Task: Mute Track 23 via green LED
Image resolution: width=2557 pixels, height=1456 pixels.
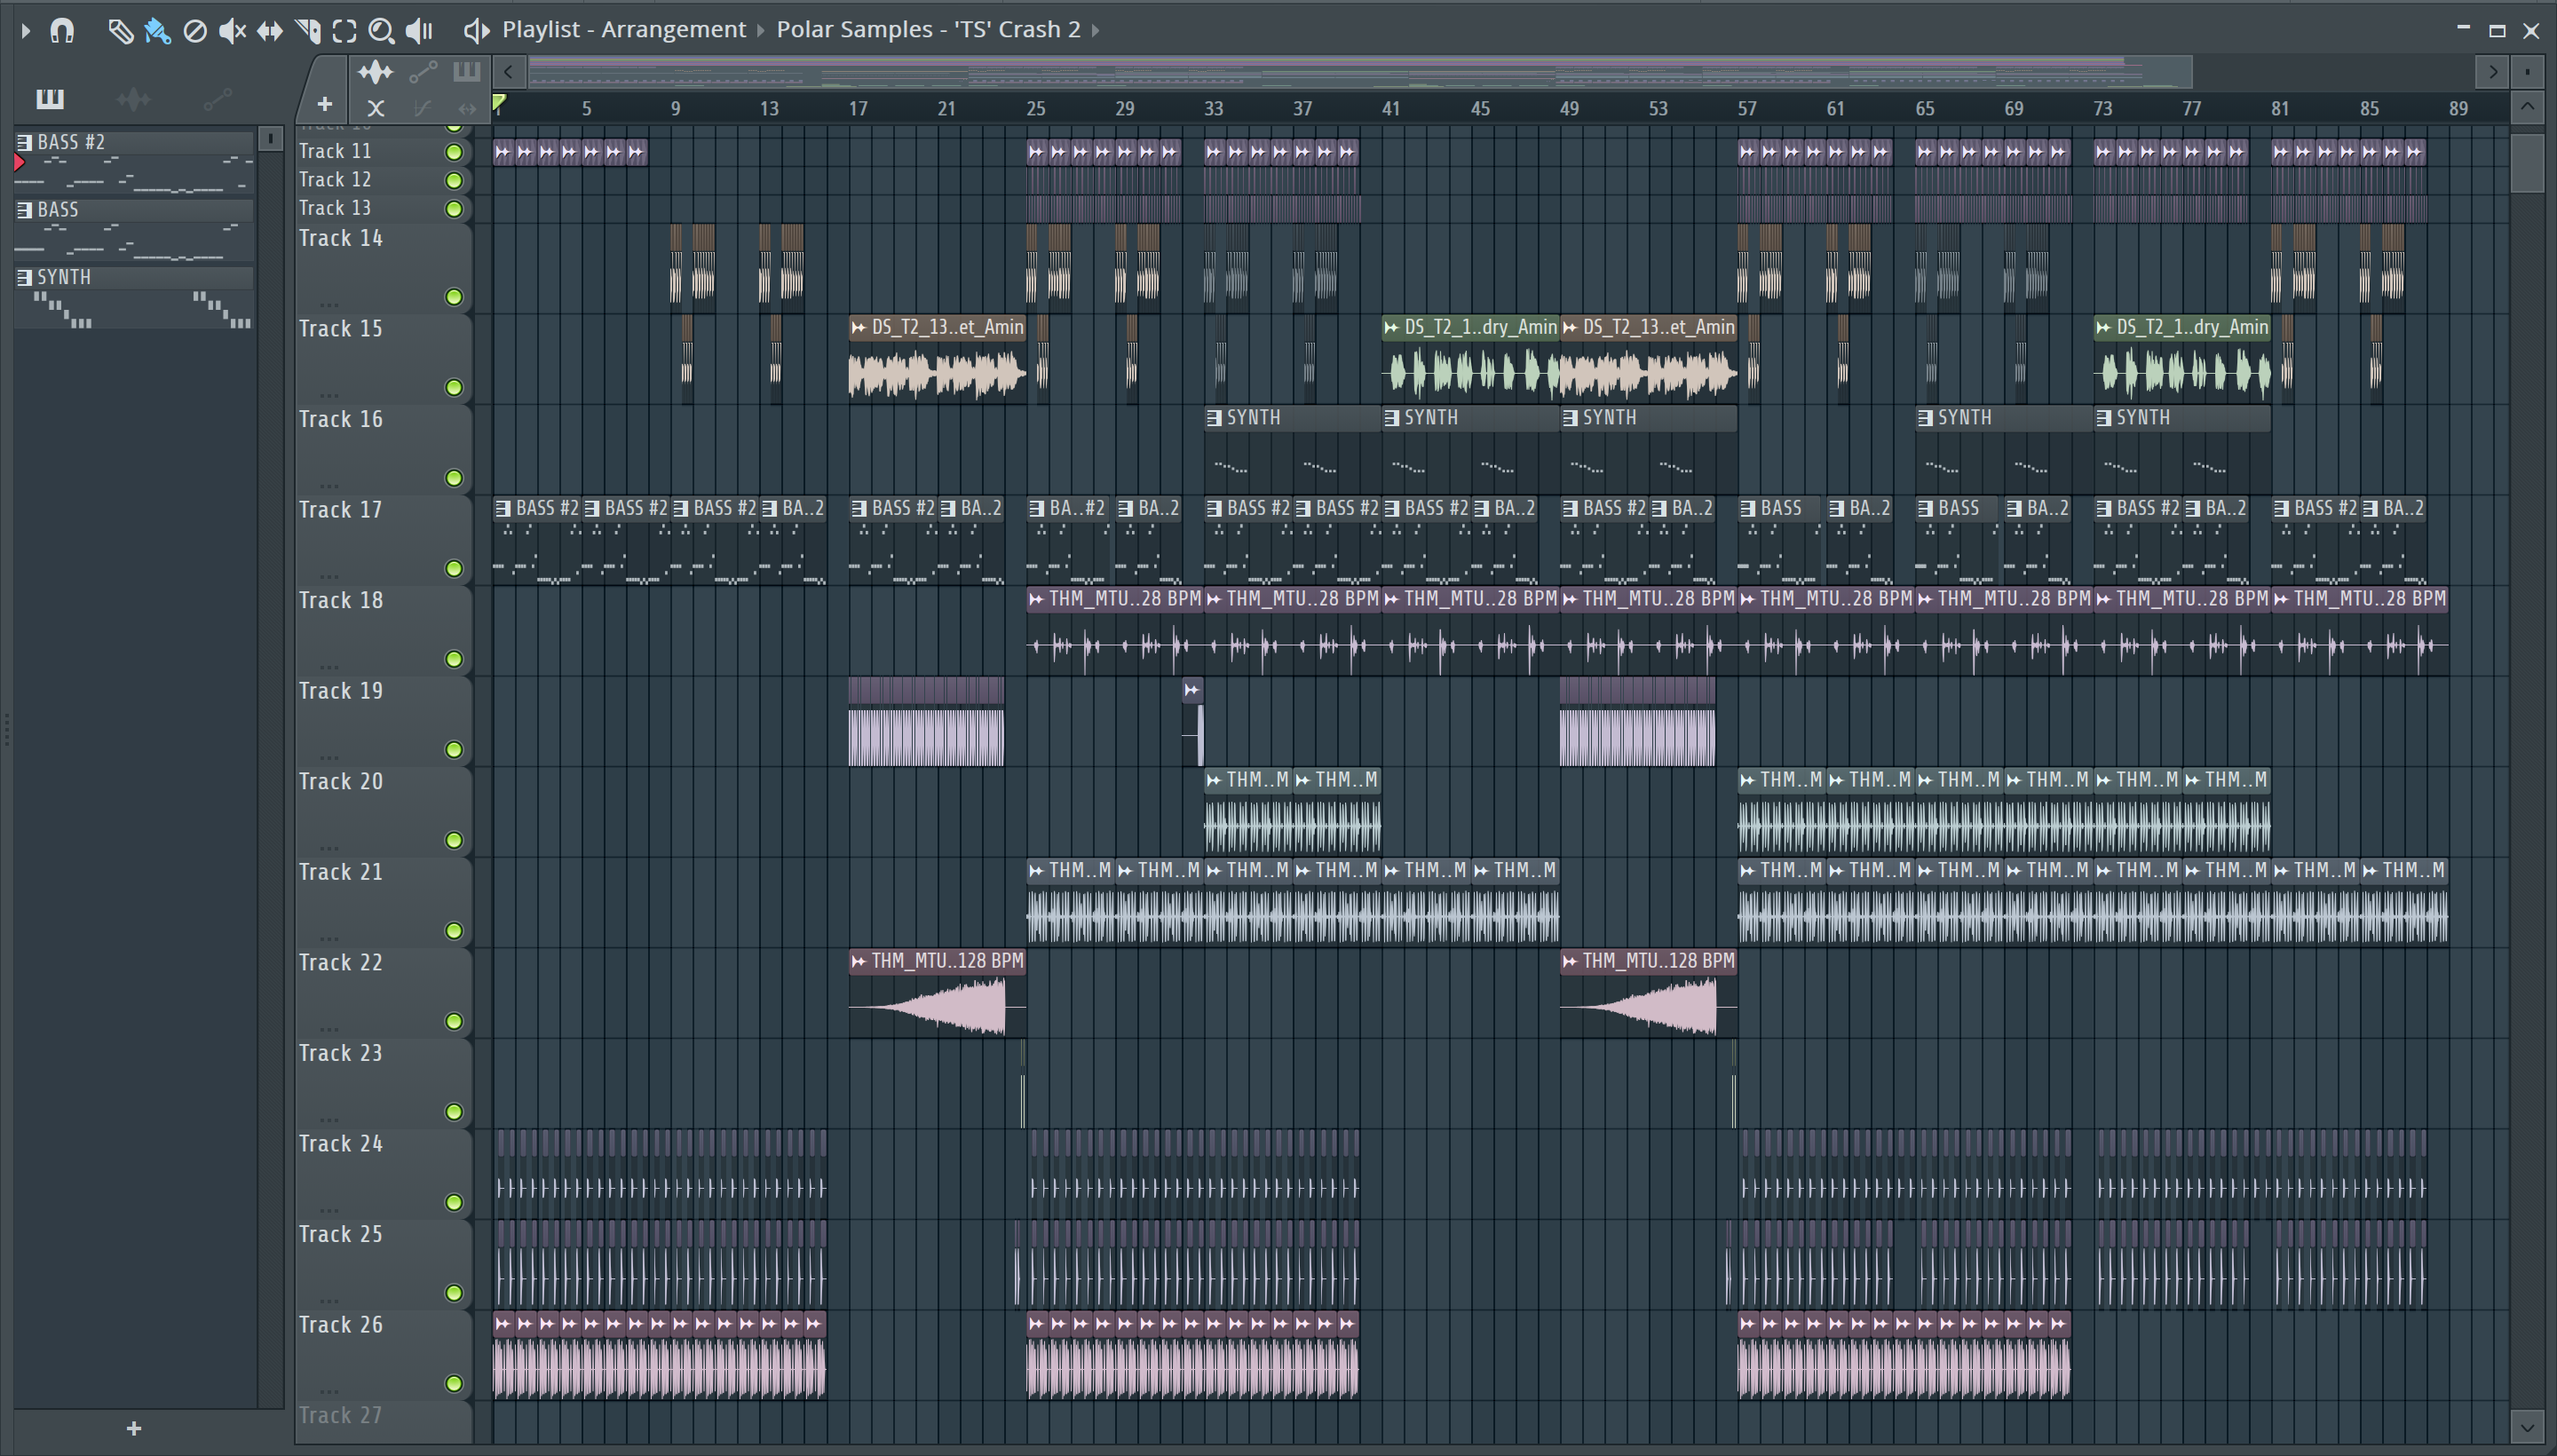Action: pos(454,1112)
